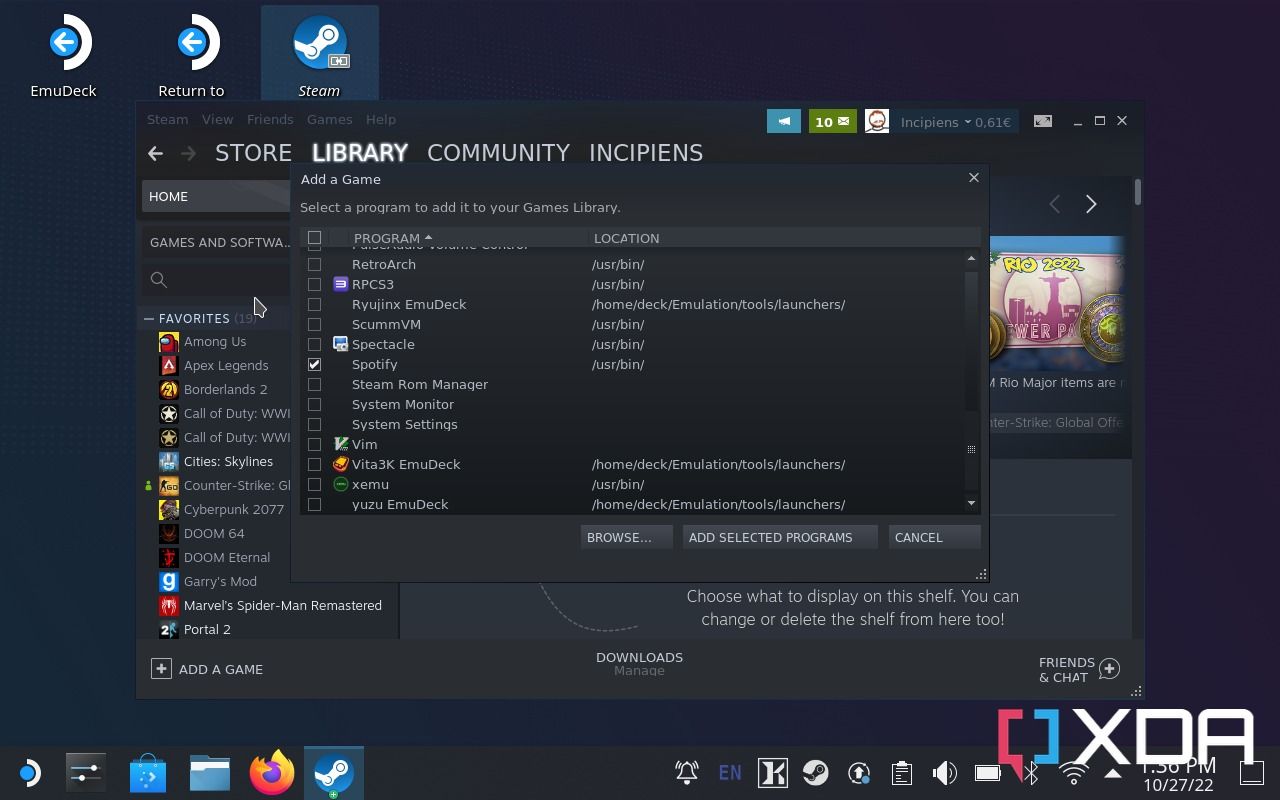This screenshot has height=800, width=1280.
Task: Click the library search magnifier icon
Action: 158,280
